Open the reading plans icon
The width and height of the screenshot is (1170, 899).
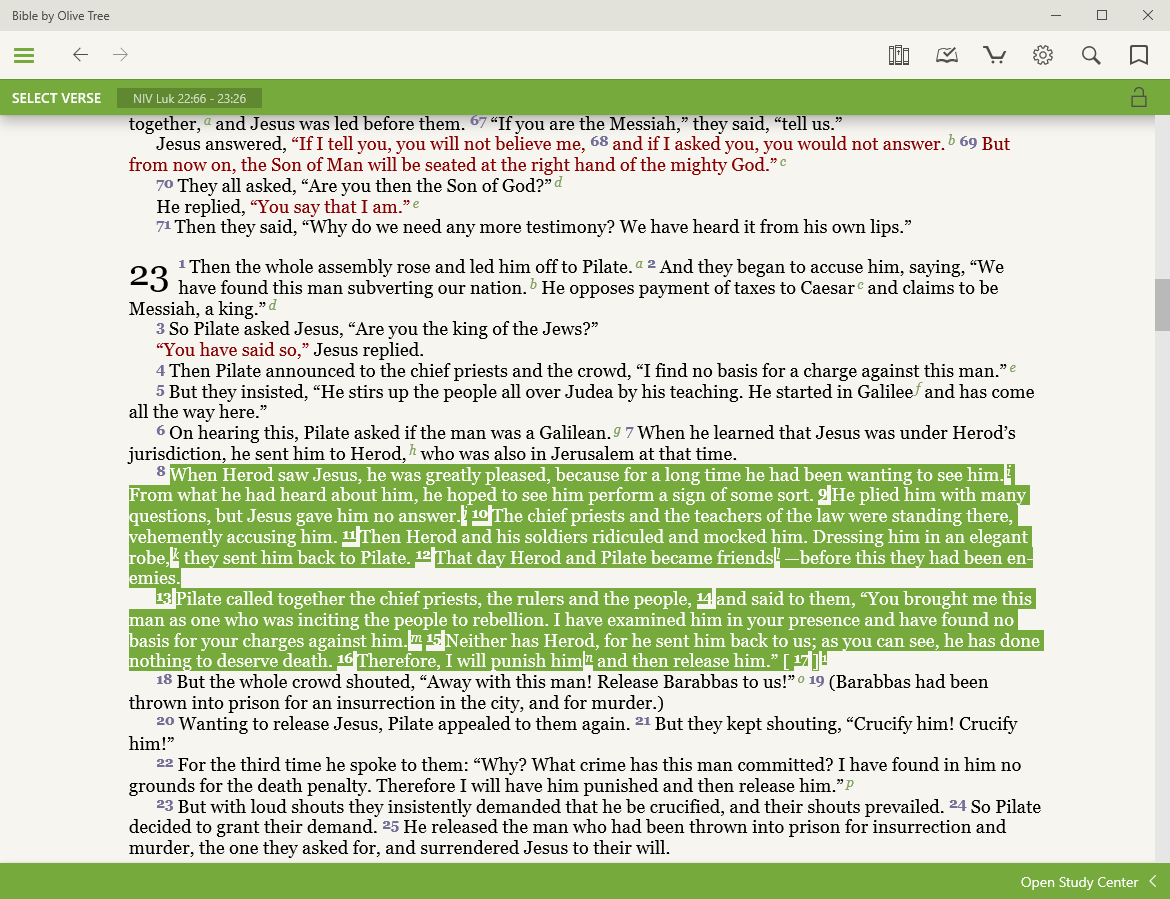(x=946, y=55)
